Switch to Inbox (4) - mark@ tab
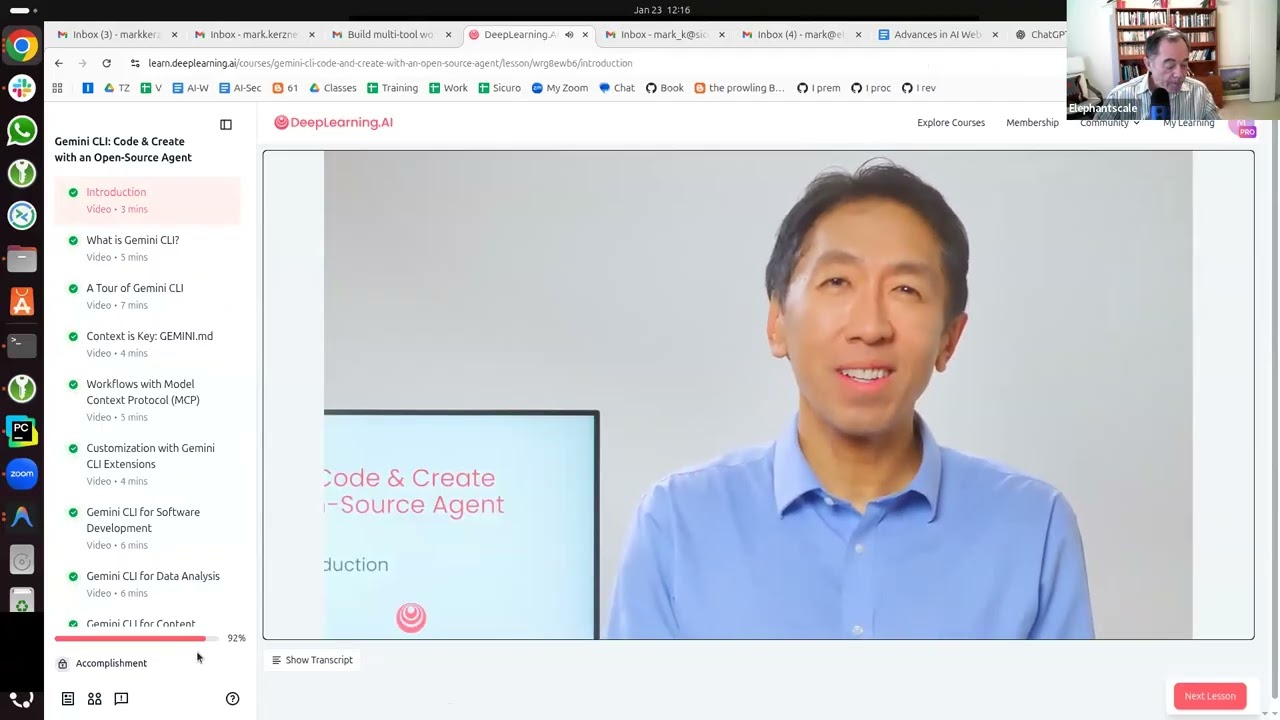Viewport: 1280px width, 720px height. tap(801, 35)
